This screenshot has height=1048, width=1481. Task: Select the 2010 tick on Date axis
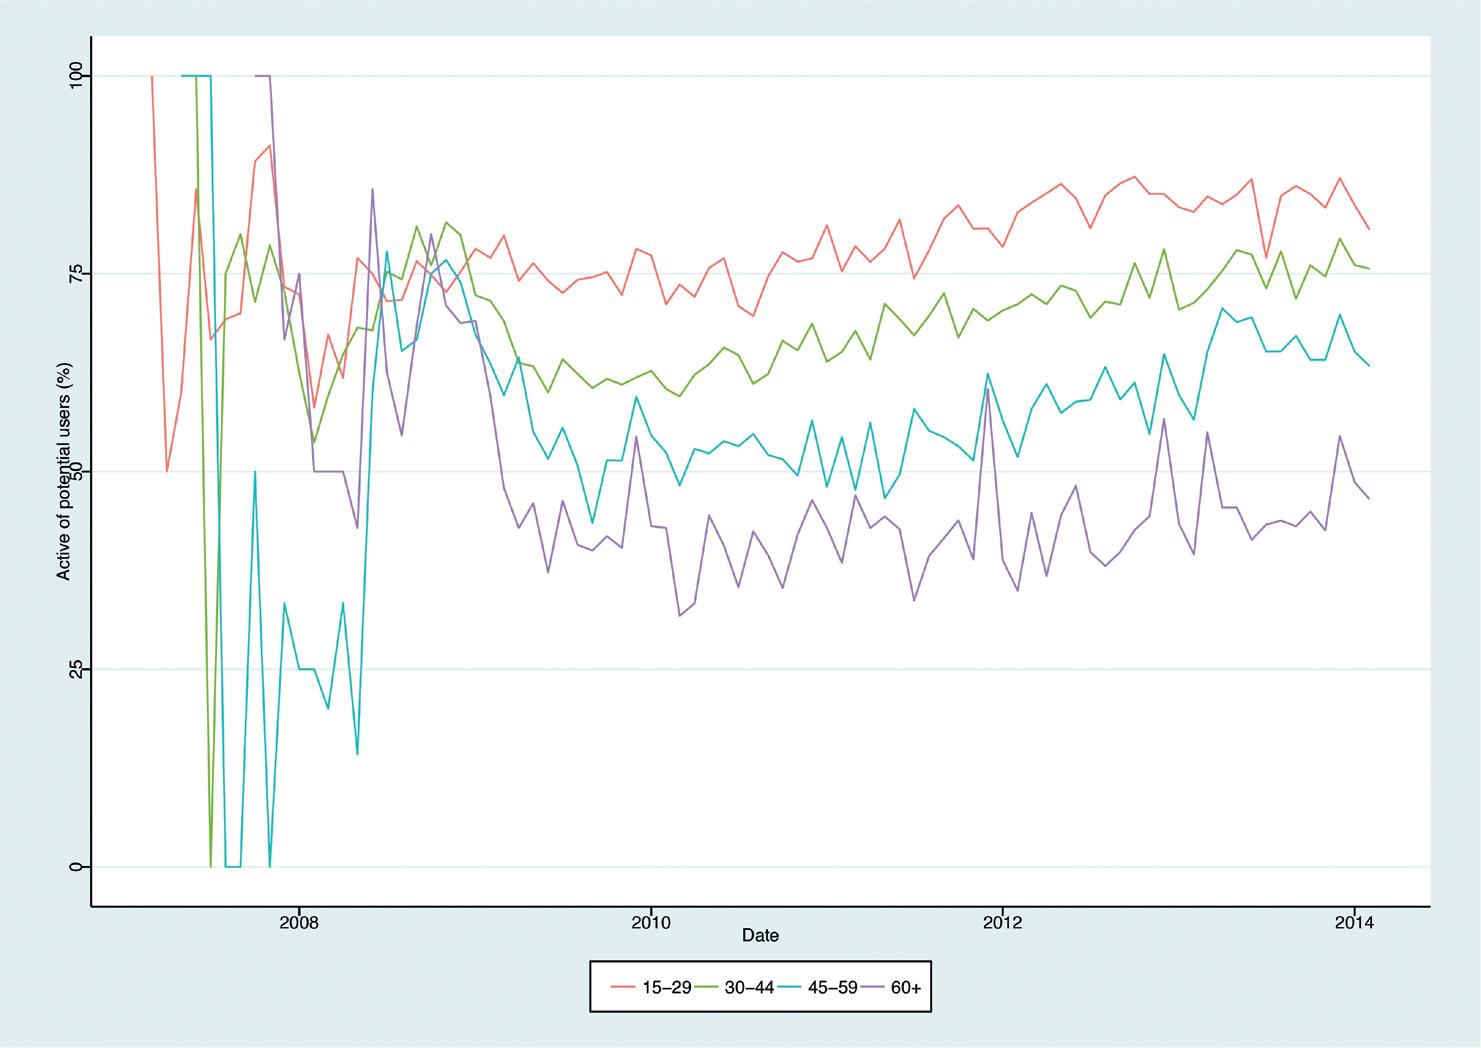(x=651, y=921)
